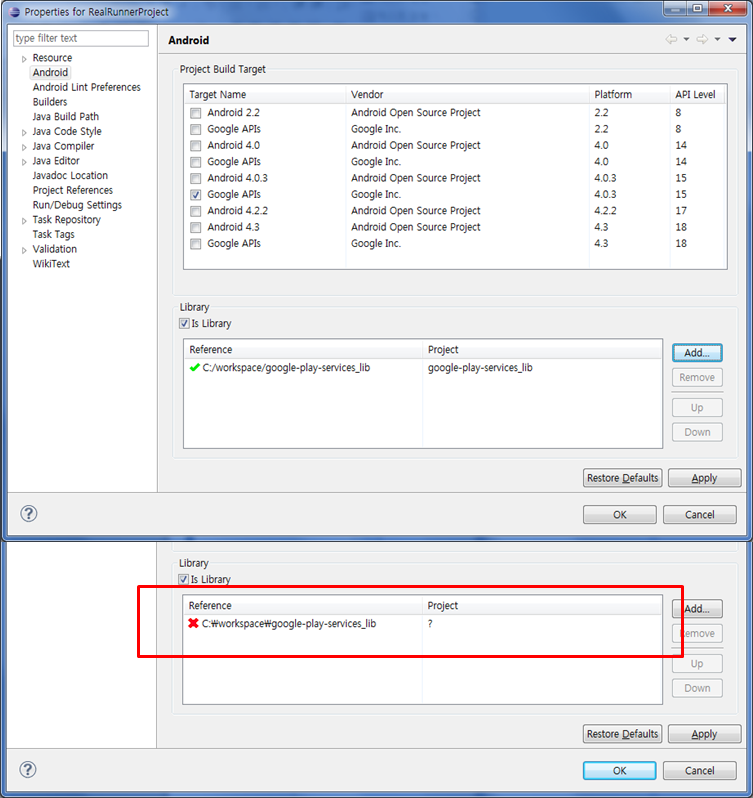Click highlighted OK in lower dialog

(620, 771)
